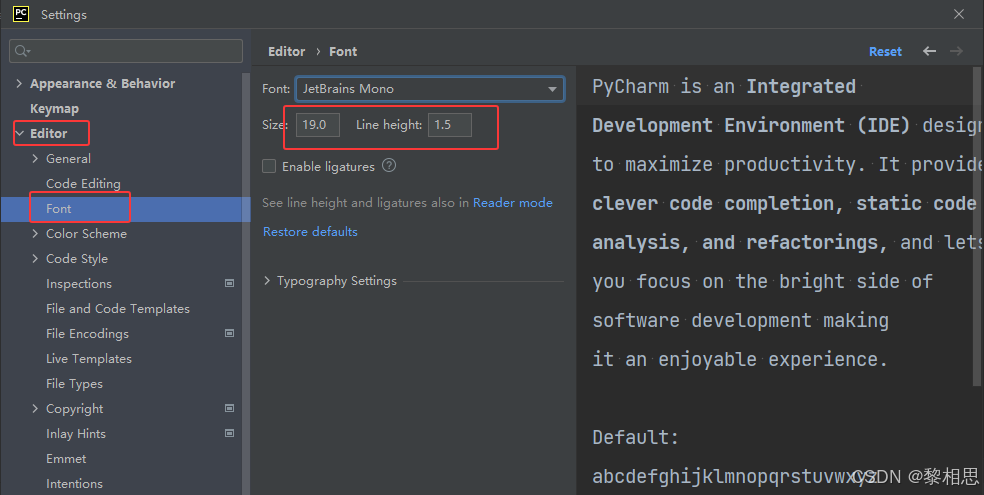984x495 pixels.
Task: Expand the General subsection arrow
Action: pyautogui.click(x=35, y=159)
